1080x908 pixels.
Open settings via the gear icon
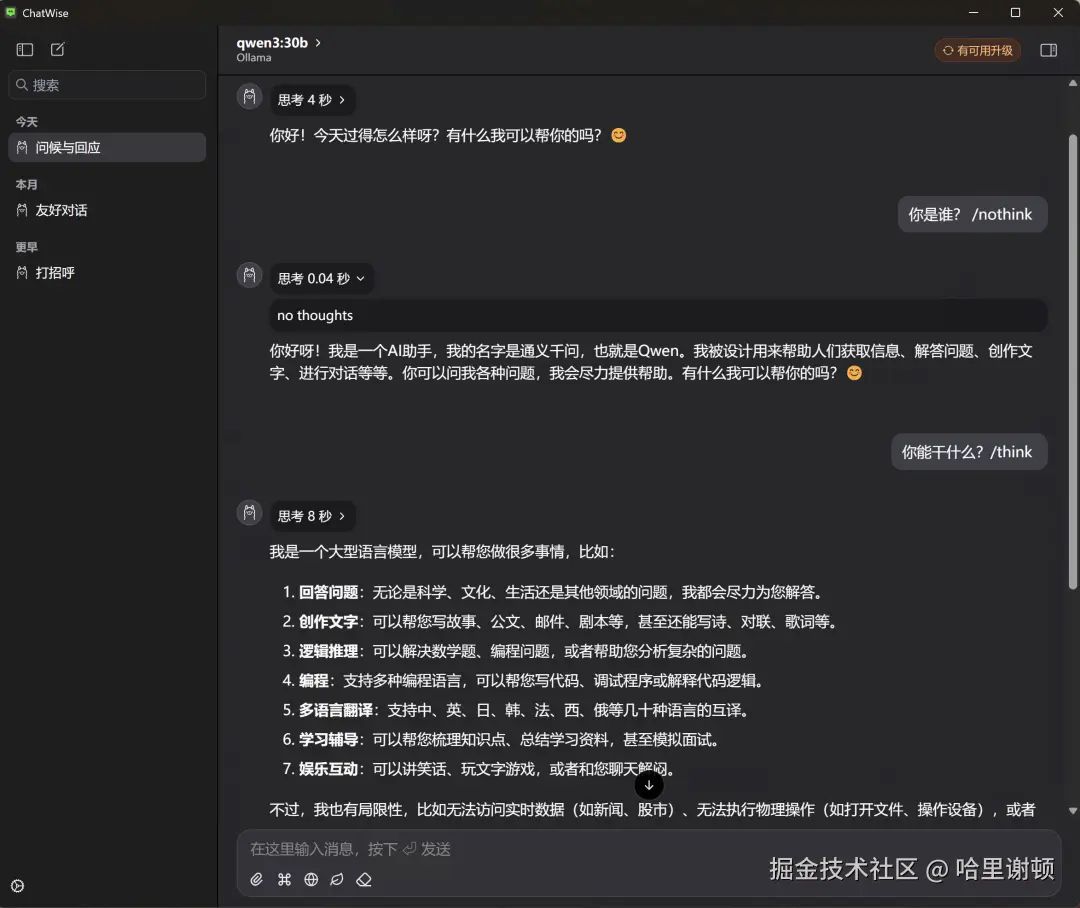[17, 885]
